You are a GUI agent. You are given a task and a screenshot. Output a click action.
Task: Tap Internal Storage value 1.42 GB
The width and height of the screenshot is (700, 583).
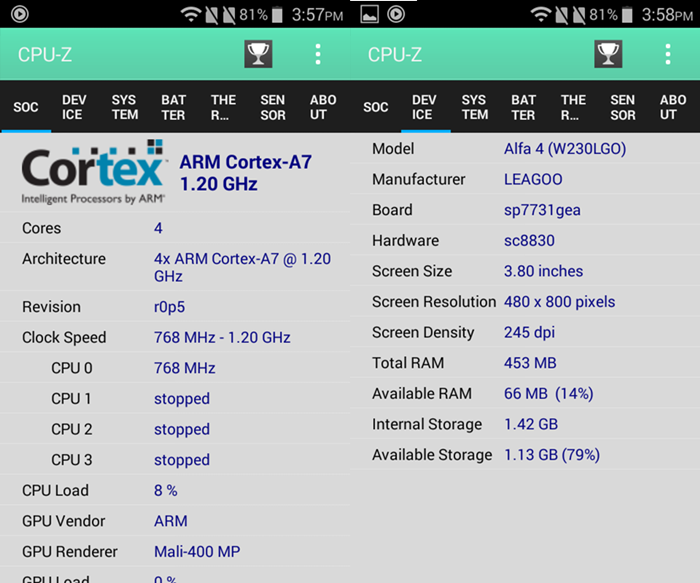pyautogui.click(x=531, y=424)
